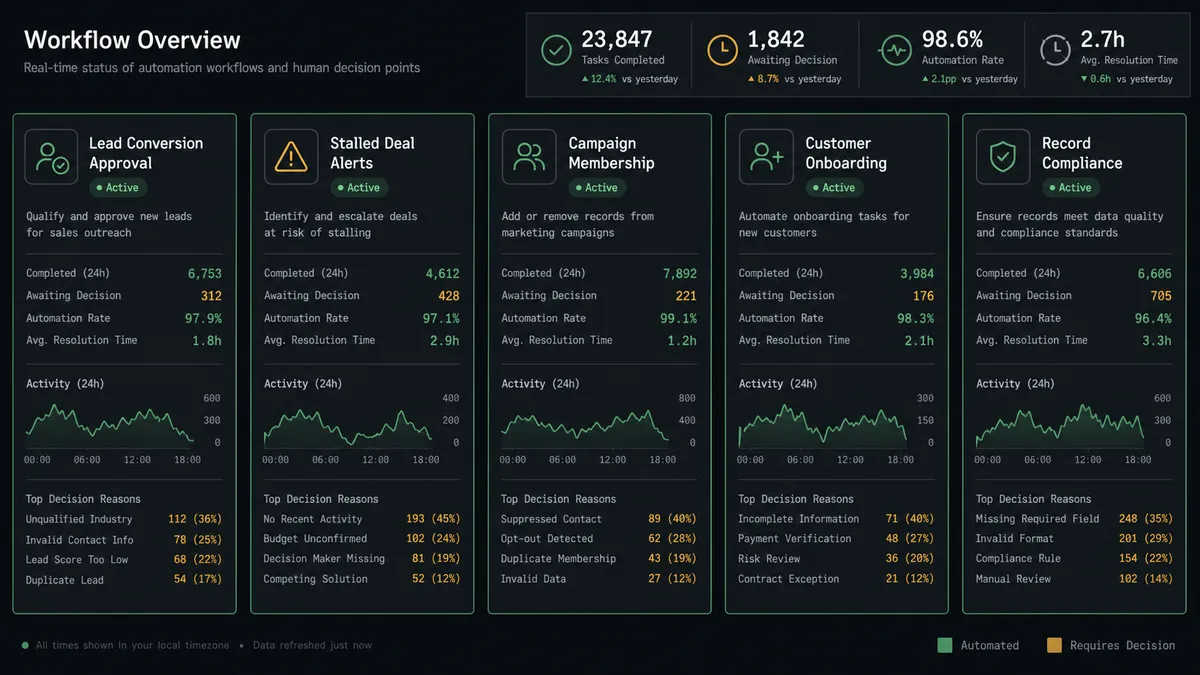The height and width of the screenshot is (675, 1200).
Task: Open the Record Compliance card title
Action: 1082,153
